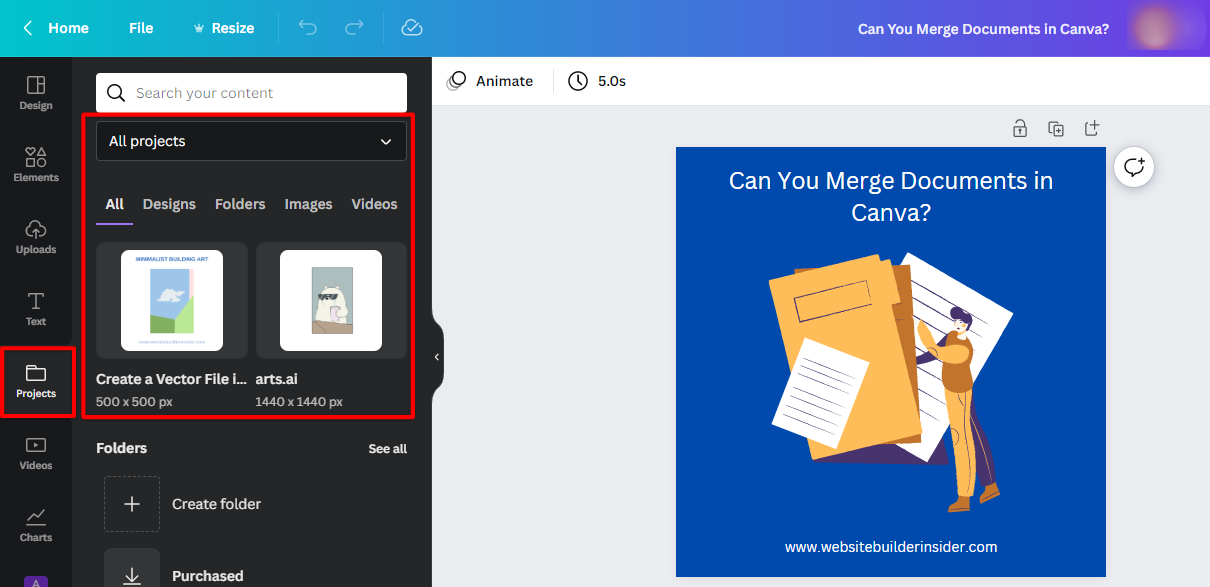Click the cloud save status icon
This screenshot has width=1210, height=587.
pos(412,28)
